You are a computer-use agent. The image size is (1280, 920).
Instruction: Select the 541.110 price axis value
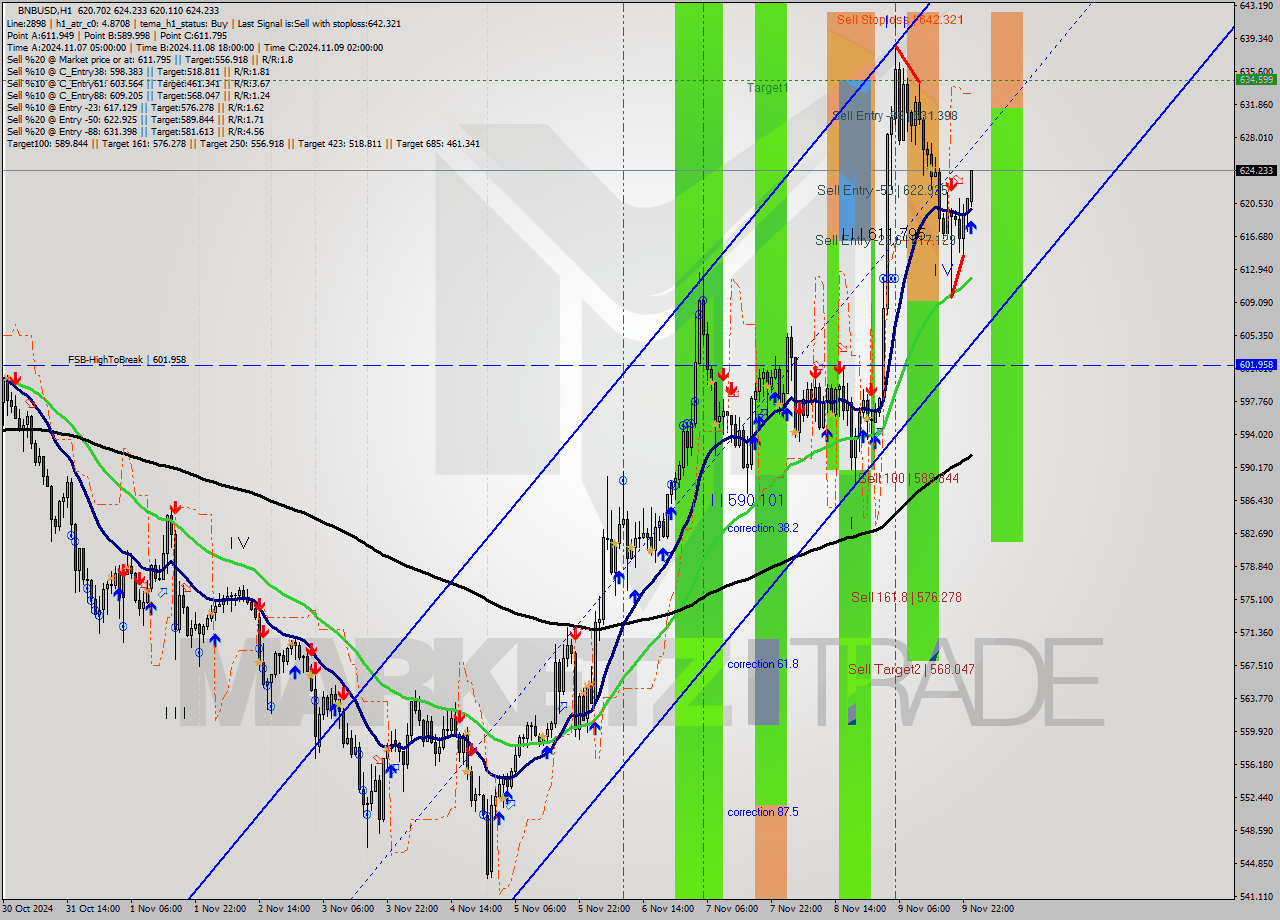click(1255, 896)
